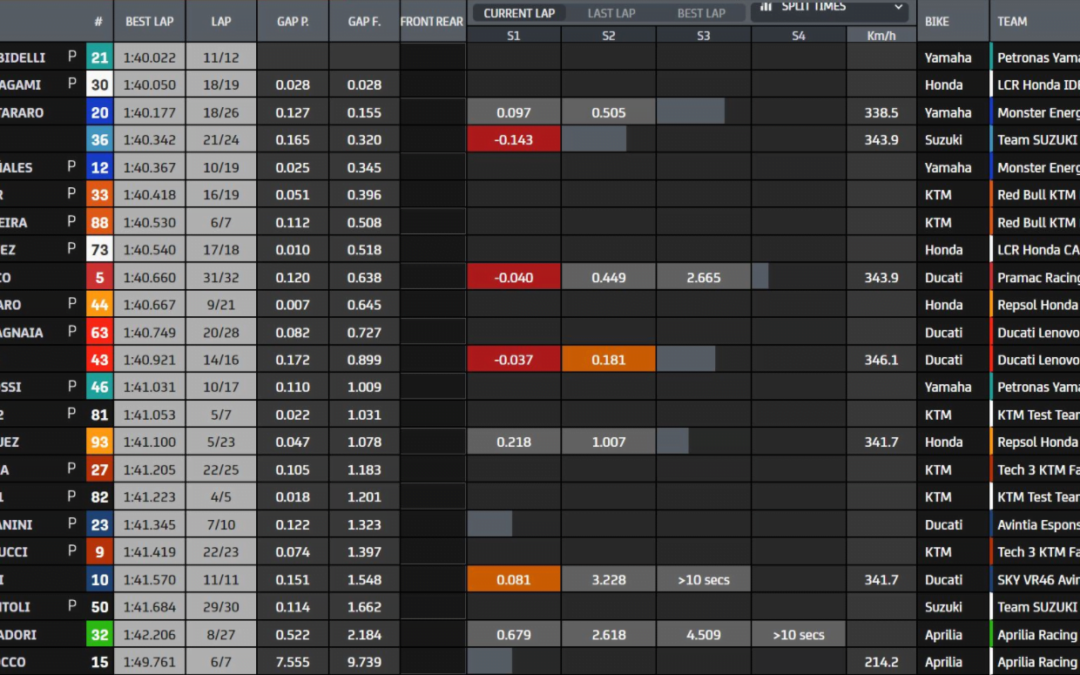
Task: Click the 2.665 S3 split
Action: (703, 277)
